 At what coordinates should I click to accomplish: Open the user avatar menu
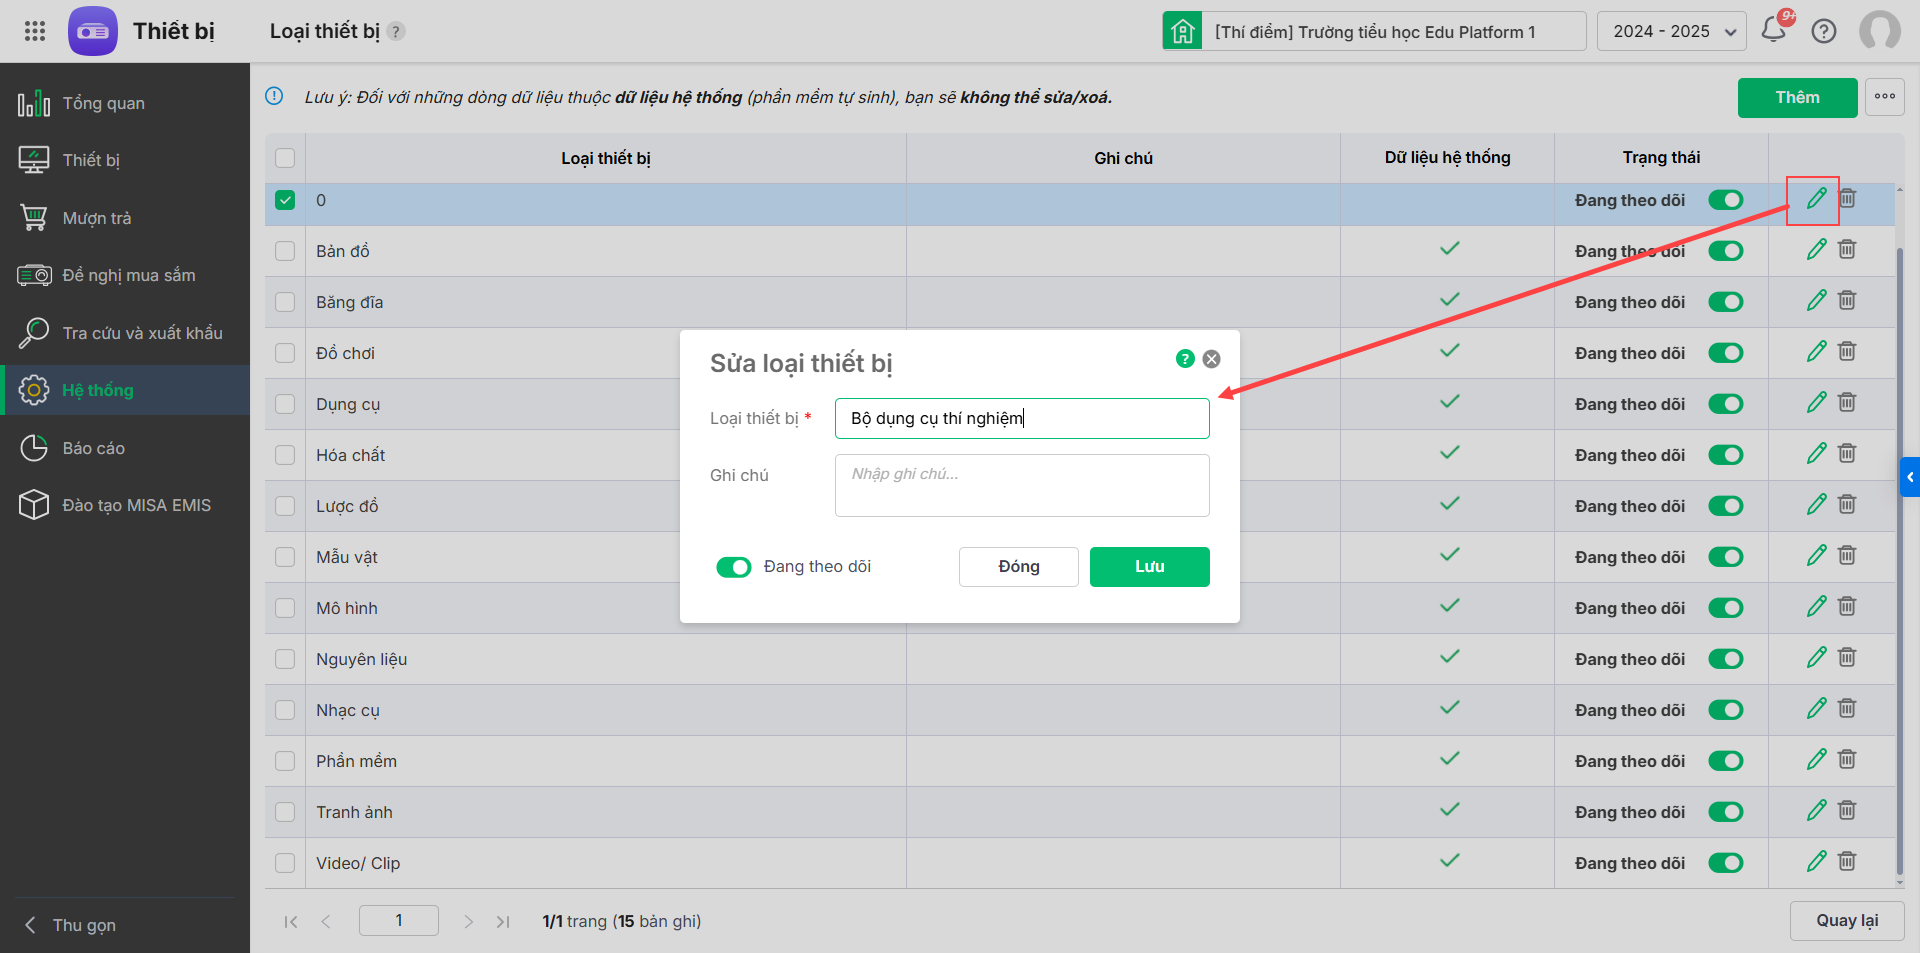coord(1880,31)
